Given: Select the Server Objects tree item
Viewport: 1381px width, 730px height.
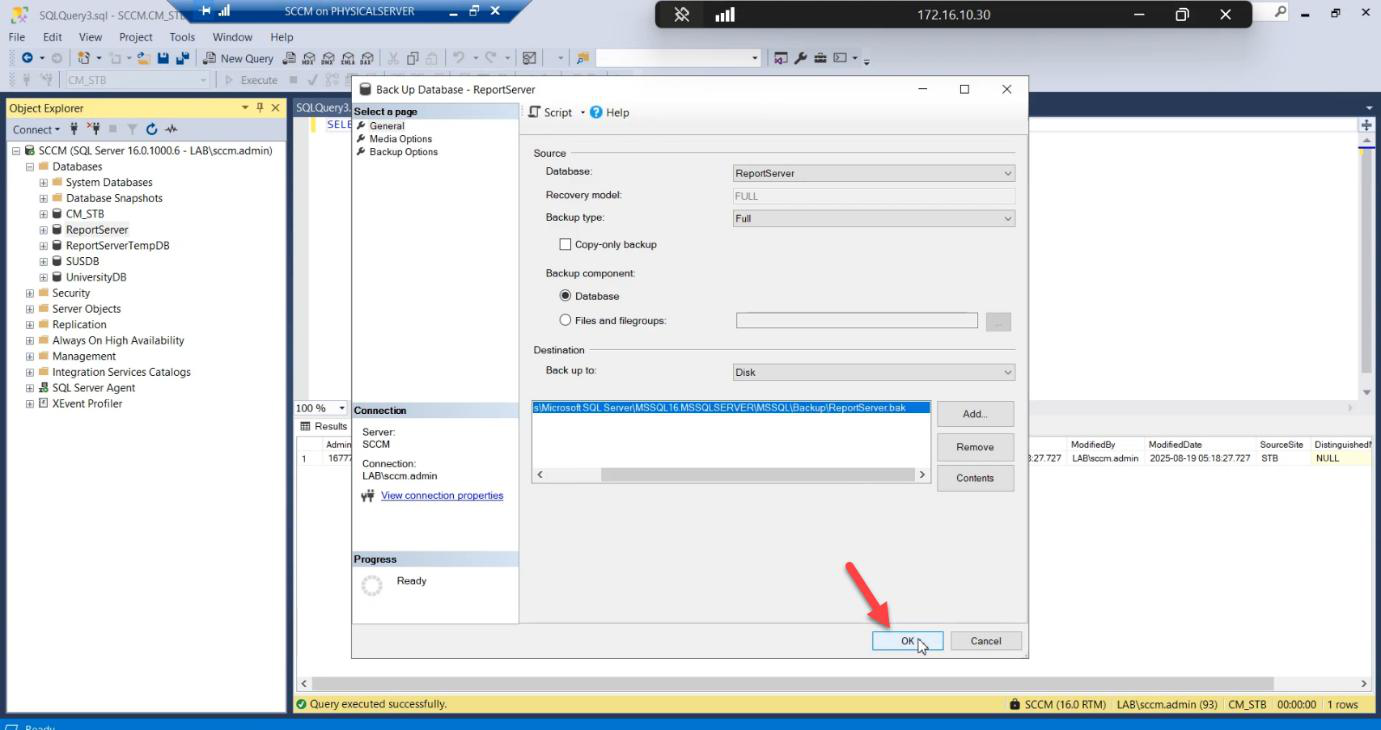Looking at the screenshot, I should (x=87, y=309).
